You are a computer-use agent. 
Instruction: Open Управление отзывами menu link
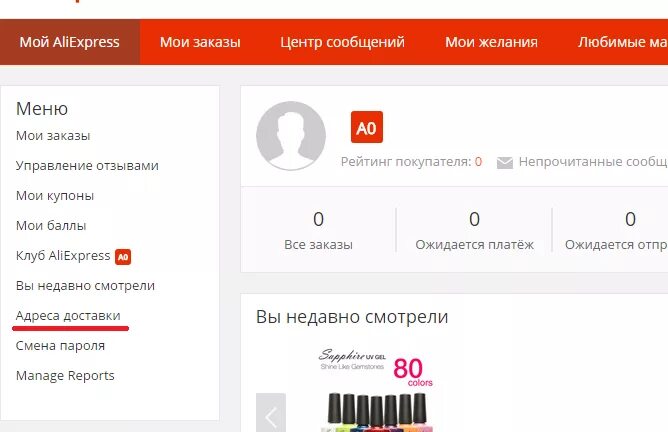coord(87,166)
